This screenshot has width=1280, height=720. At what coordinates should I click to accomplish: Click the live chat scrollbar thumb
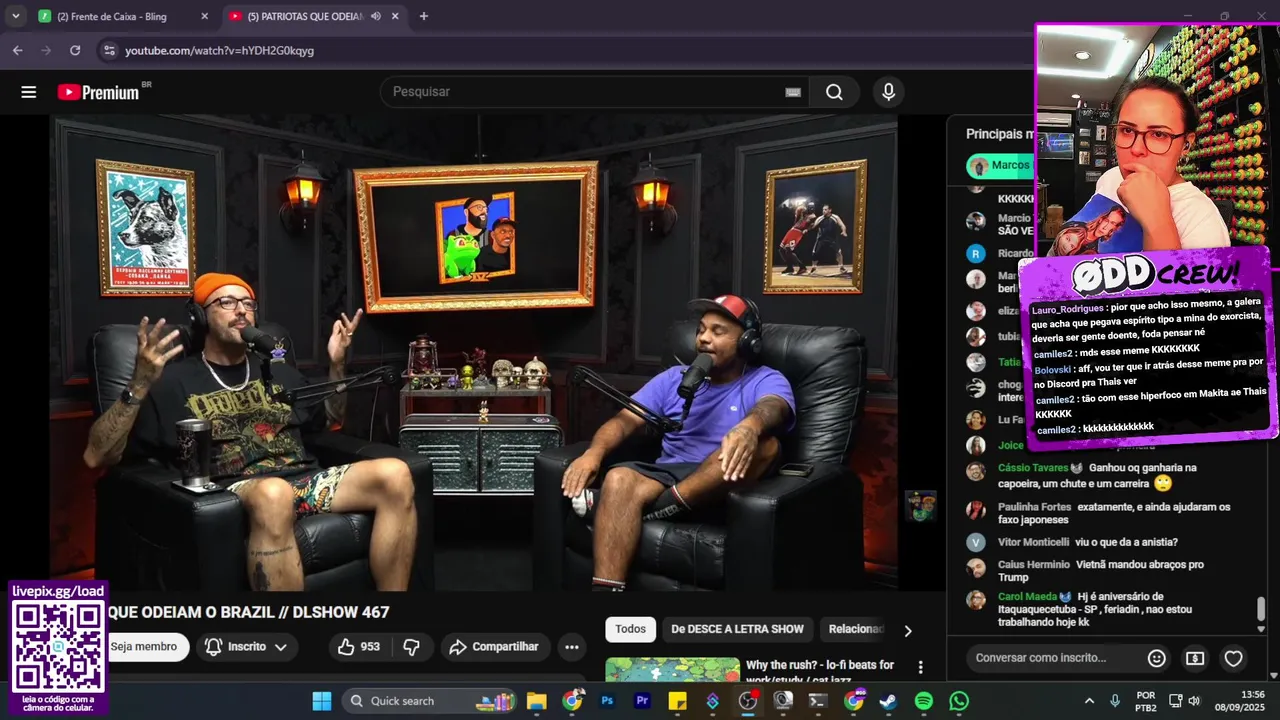[1261, 608]
